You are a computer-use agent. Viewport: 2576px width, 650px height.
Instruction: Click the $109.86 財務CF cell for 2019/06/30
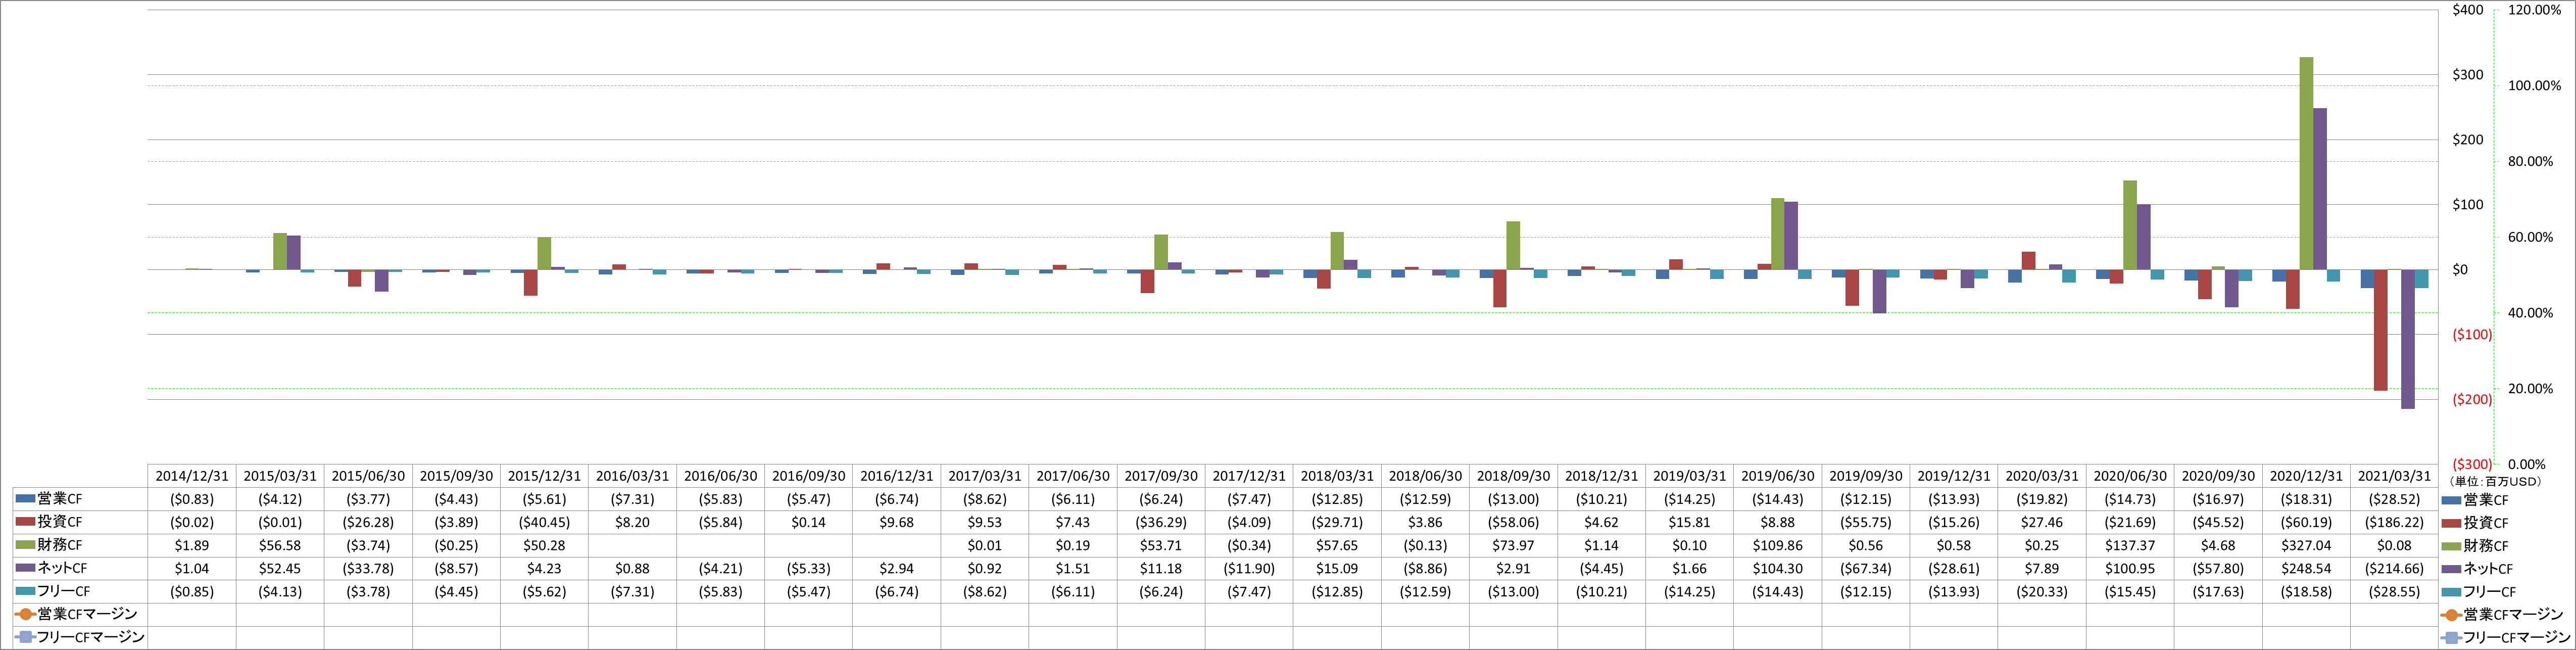(x=1778, y=545)
